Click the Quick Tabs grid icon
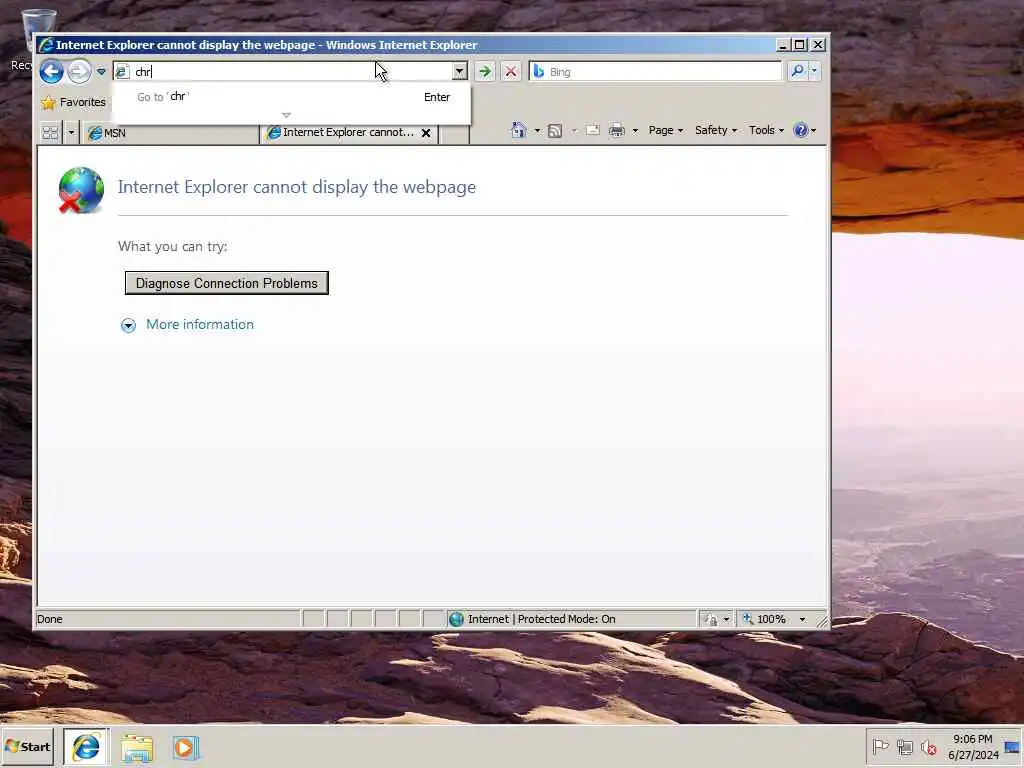The height and width of the screenshot is (768, 1024). pos(50,133)
